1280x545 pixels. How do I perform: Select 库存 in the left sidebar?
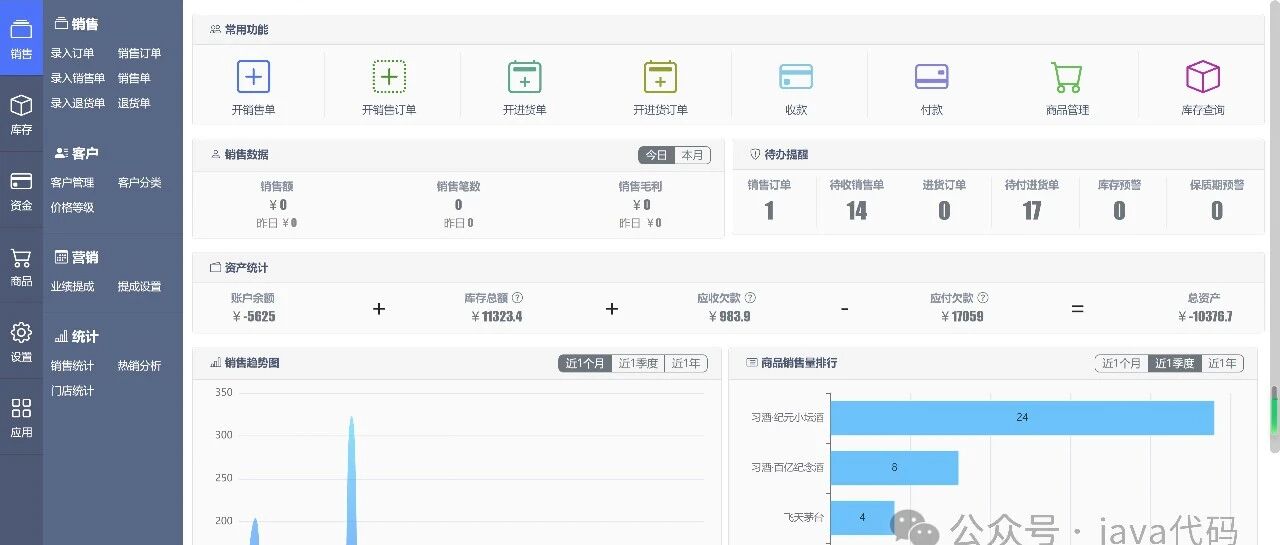click(21, 114)
